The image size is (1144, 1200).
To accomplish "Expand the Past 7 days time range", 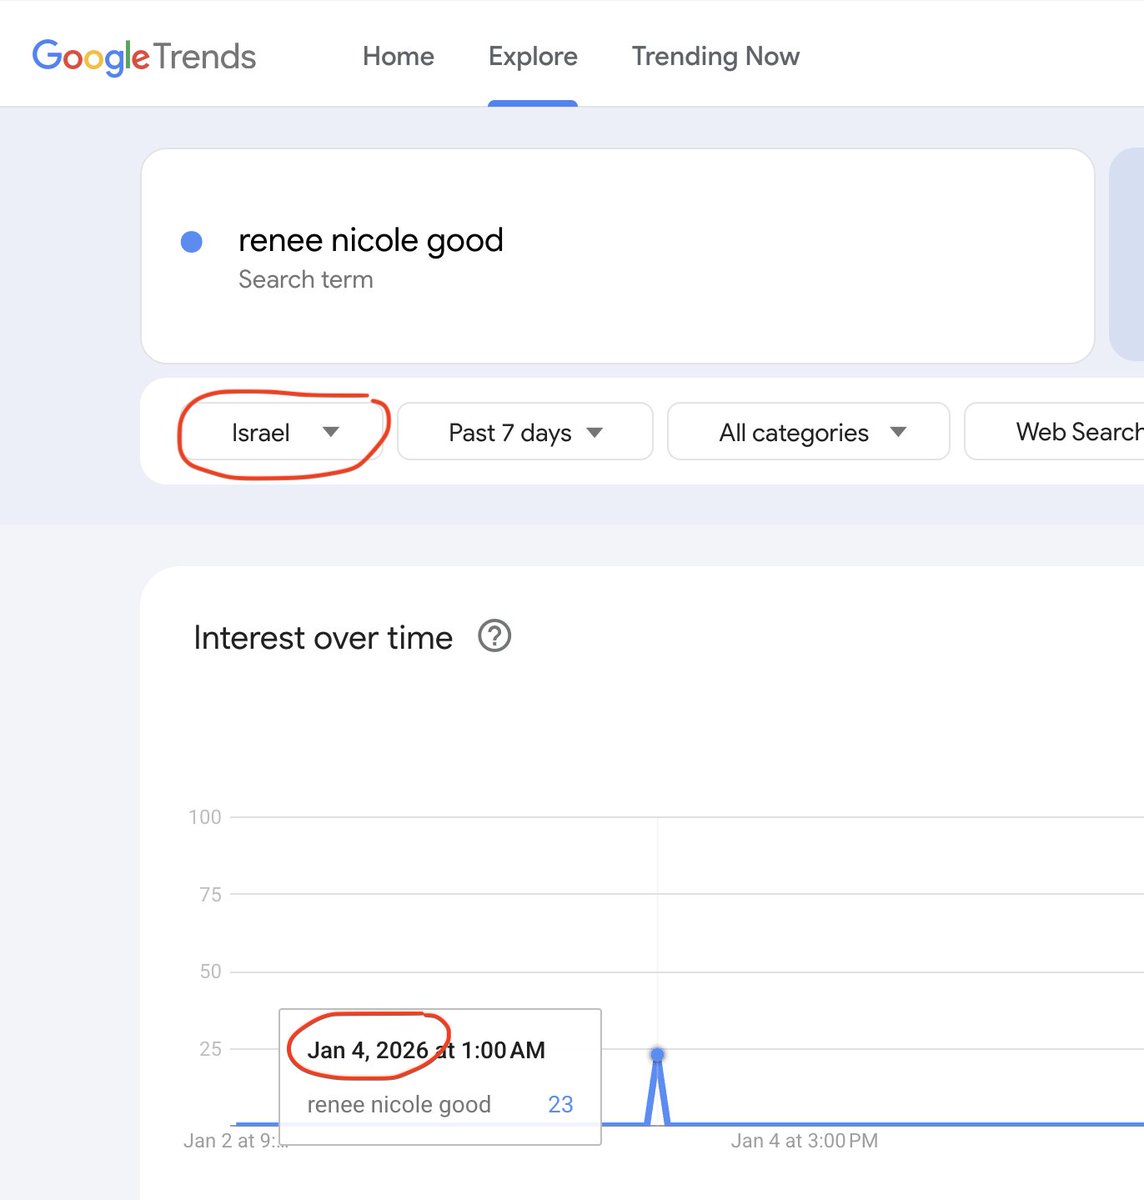I will [x=525, y=432].
